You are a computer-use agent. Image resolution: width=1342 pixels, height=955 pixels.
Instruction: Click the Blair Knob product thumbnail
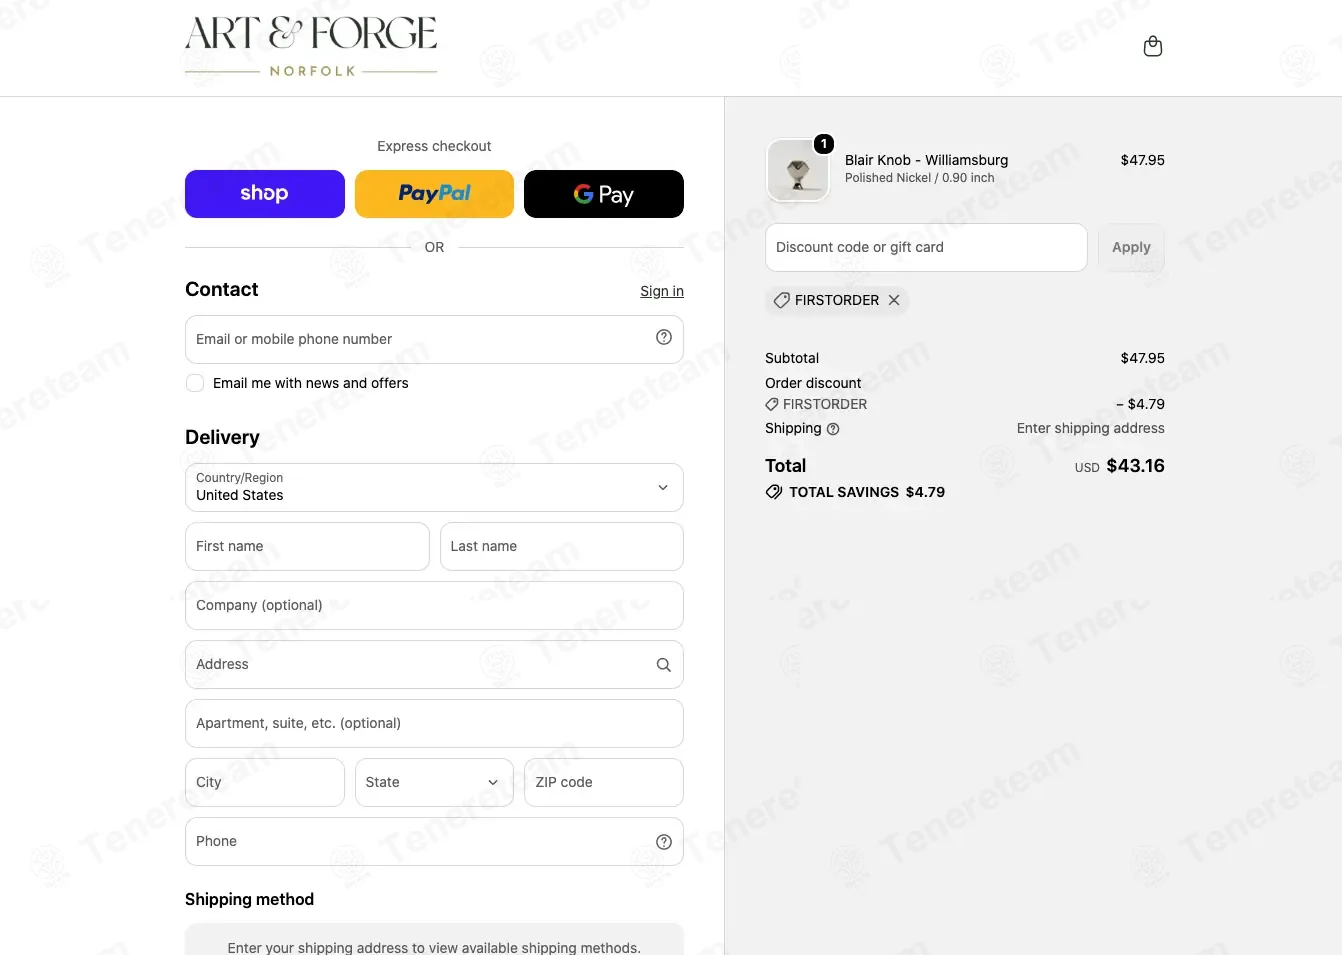tap(798, 170)
